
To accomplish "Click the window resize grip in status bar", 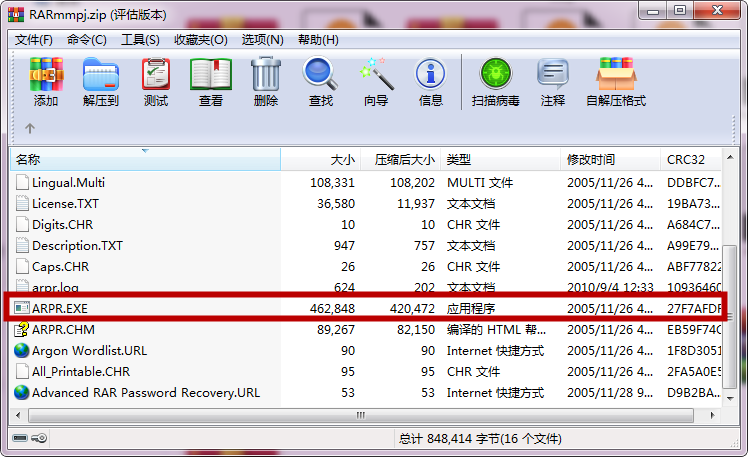I will (735, 443).
